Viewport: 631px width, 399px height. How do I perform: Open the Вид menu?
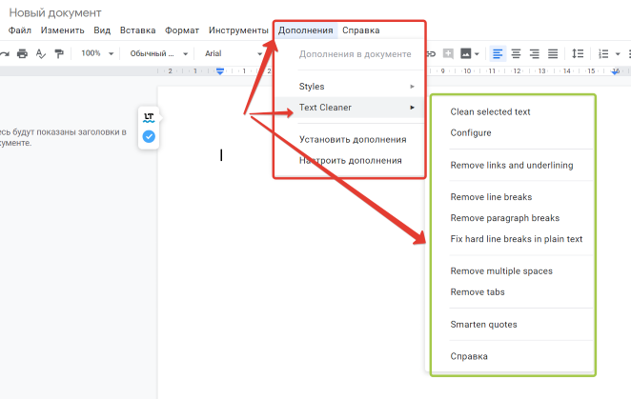click(x=102, y=30)
